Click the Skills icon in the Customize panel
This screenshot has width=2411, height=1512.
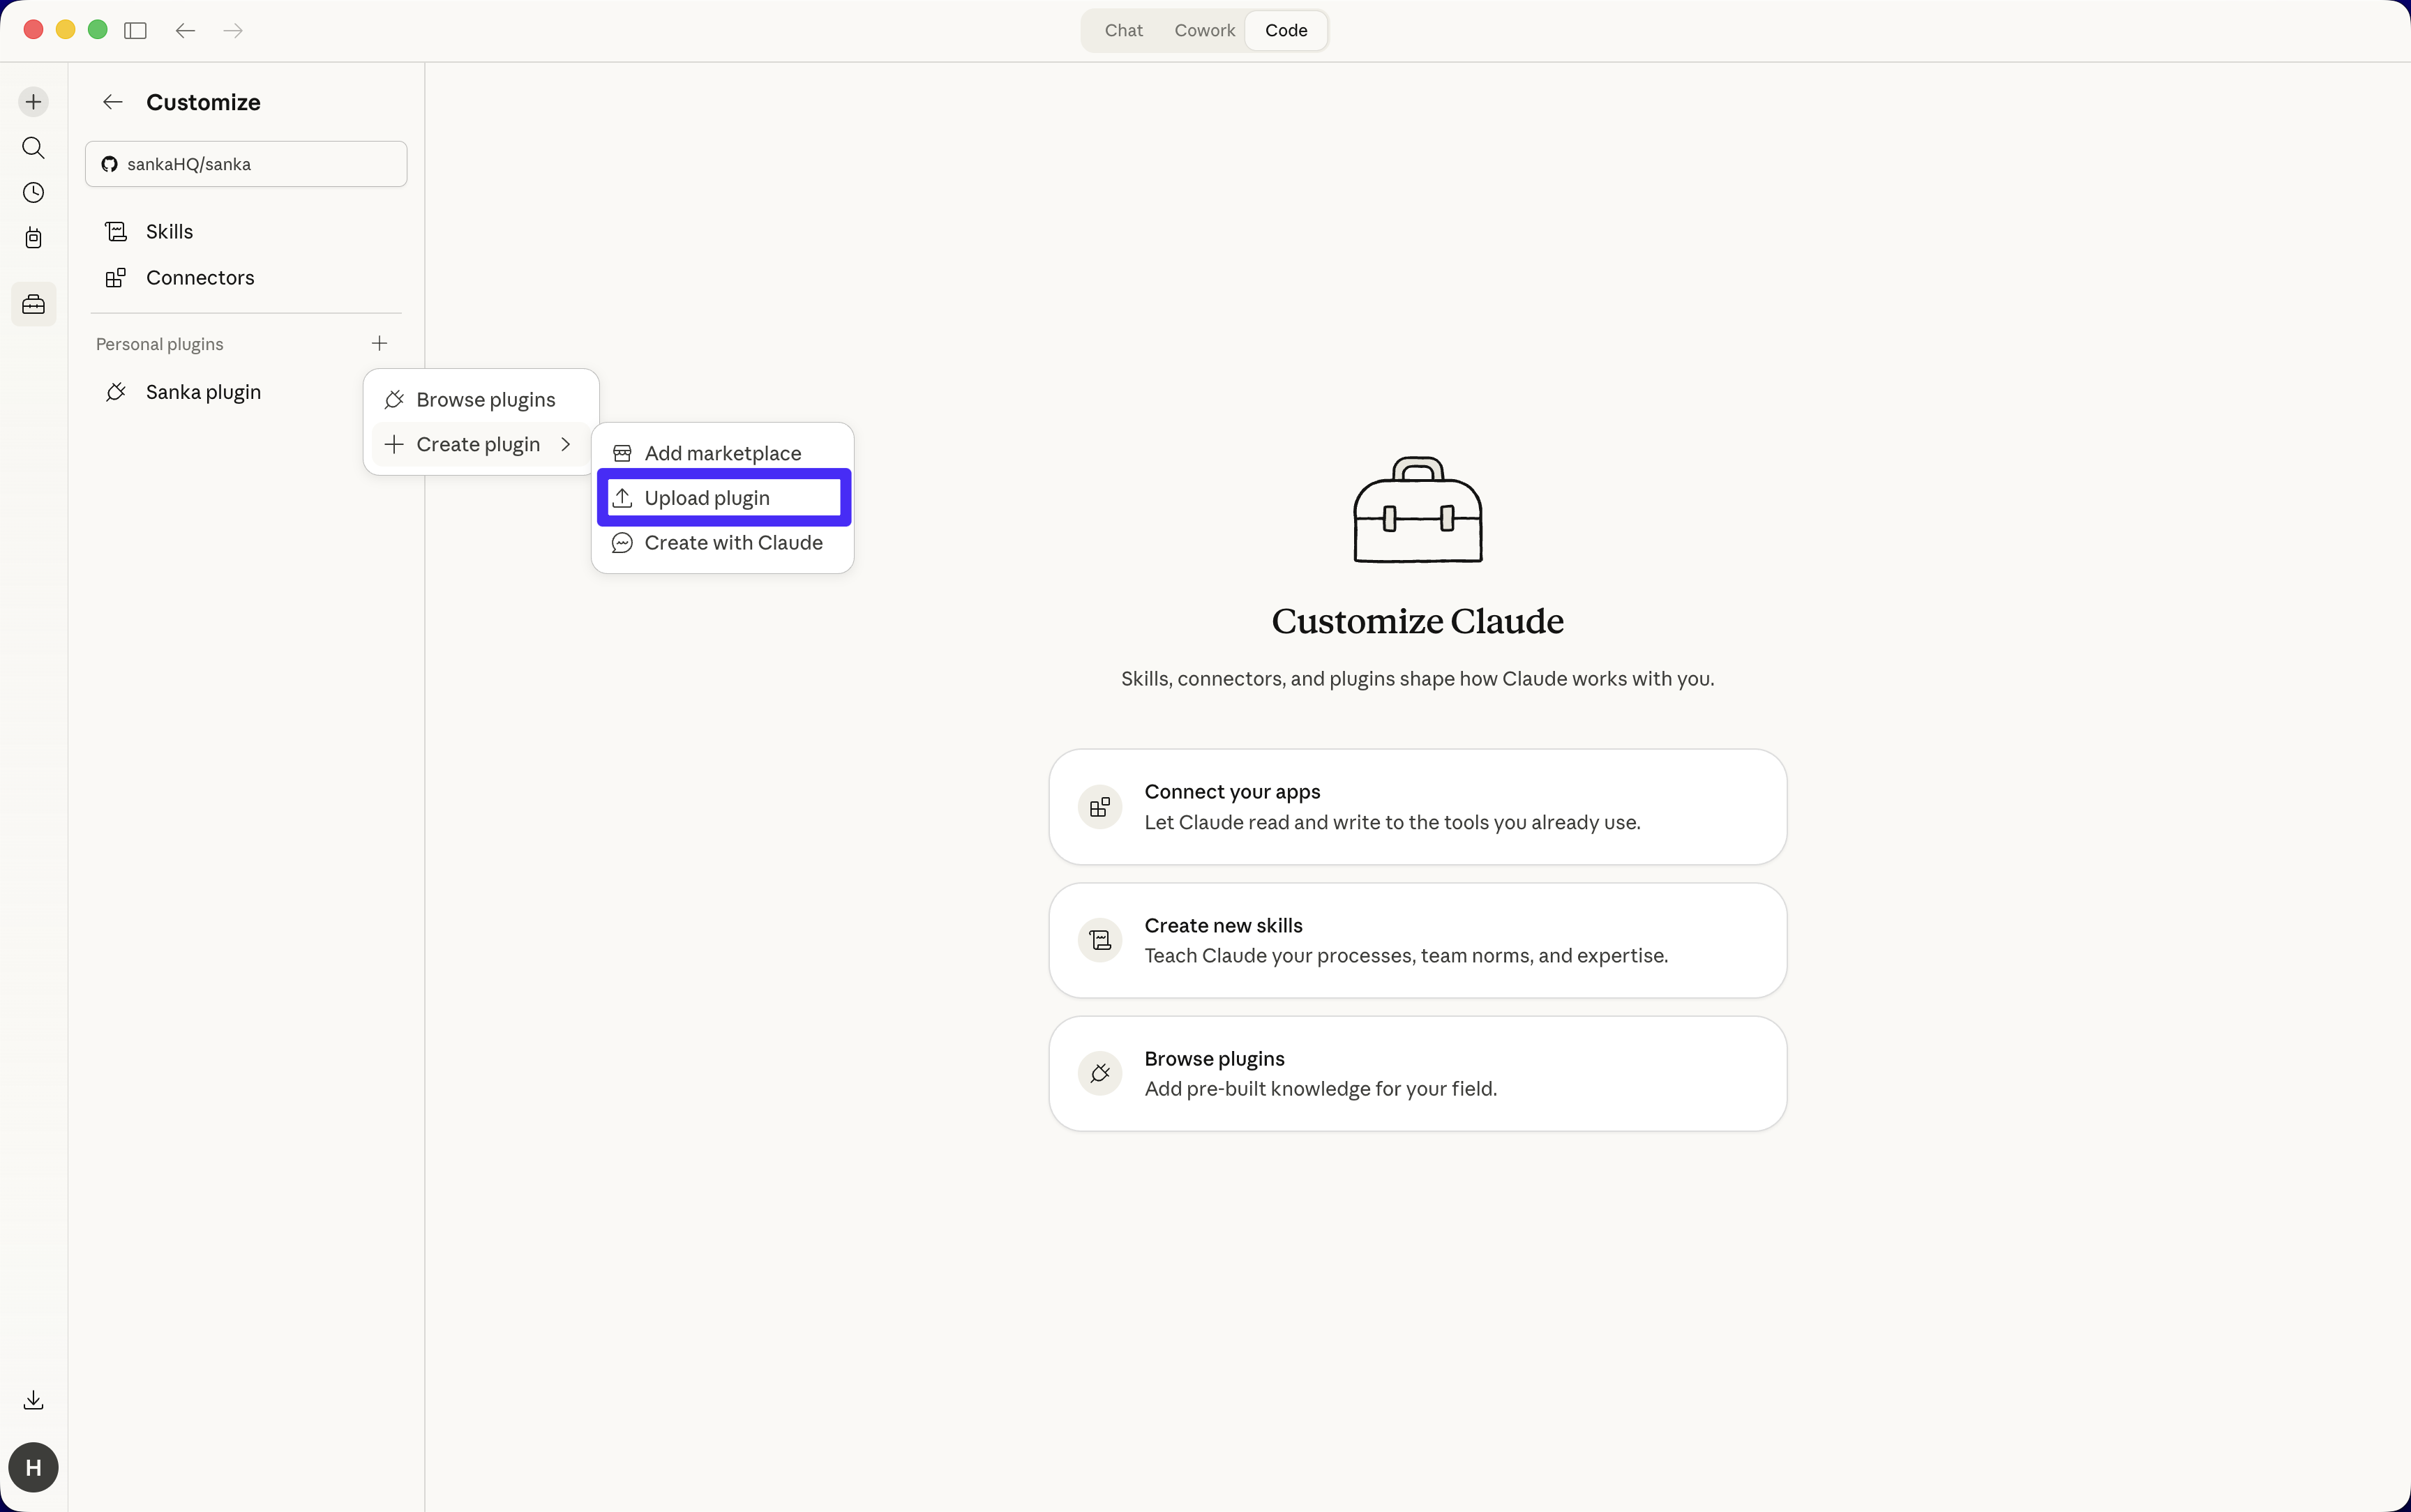[115, 231]
